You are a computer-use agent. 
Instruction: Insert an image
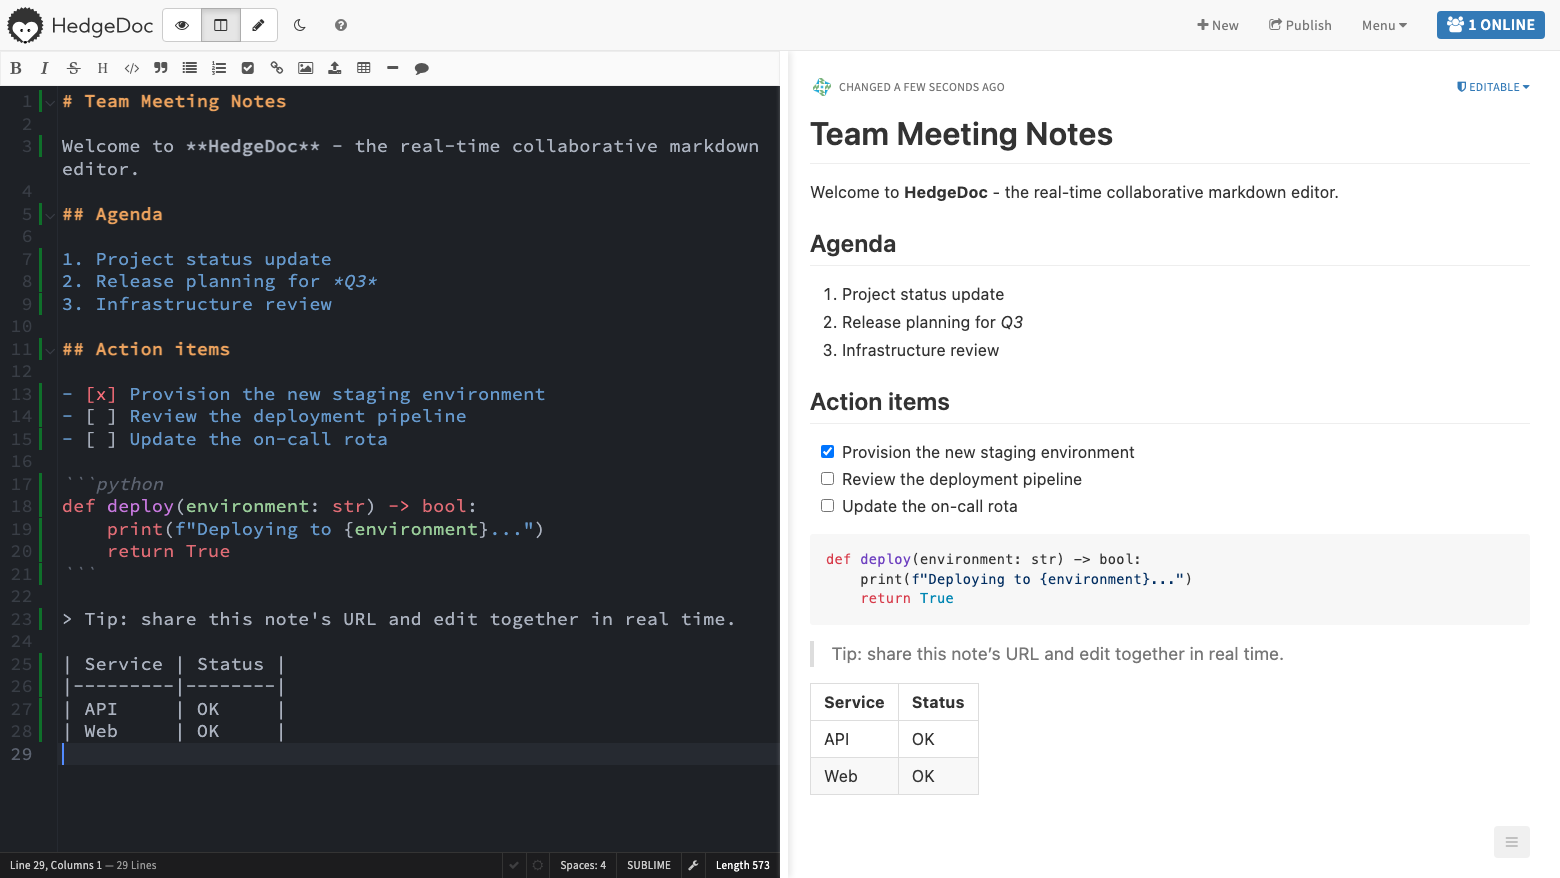(x=306, y=68)
